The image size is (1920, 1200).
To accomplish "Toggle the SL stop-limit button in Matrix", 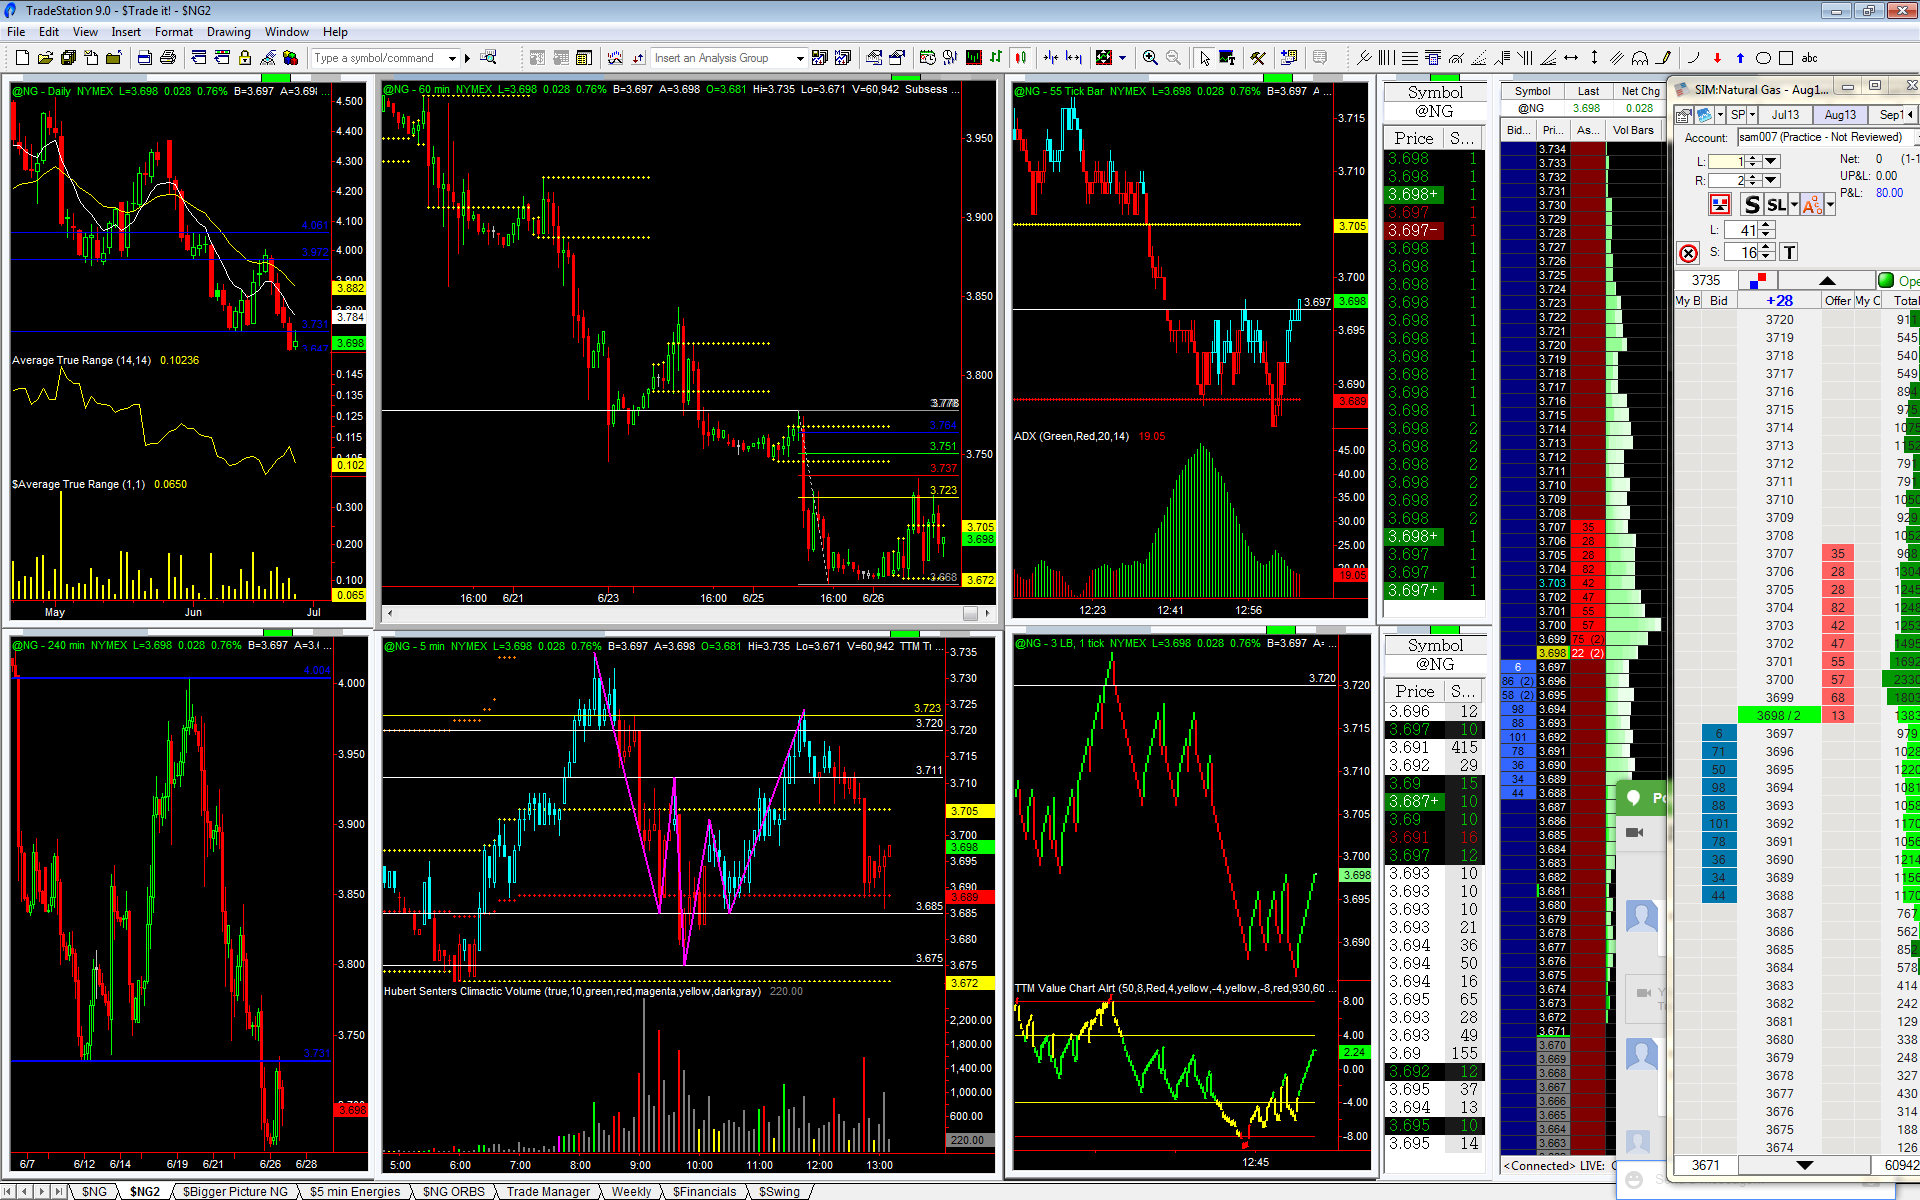I will click(1776, 205).
